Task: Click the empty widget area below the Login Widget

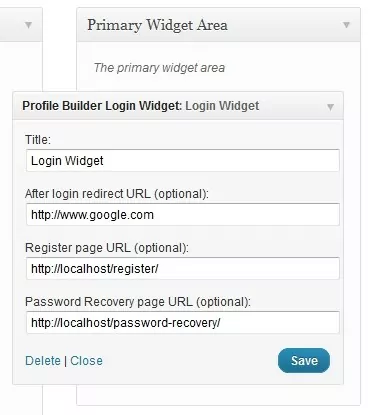Action: point(218,395)
